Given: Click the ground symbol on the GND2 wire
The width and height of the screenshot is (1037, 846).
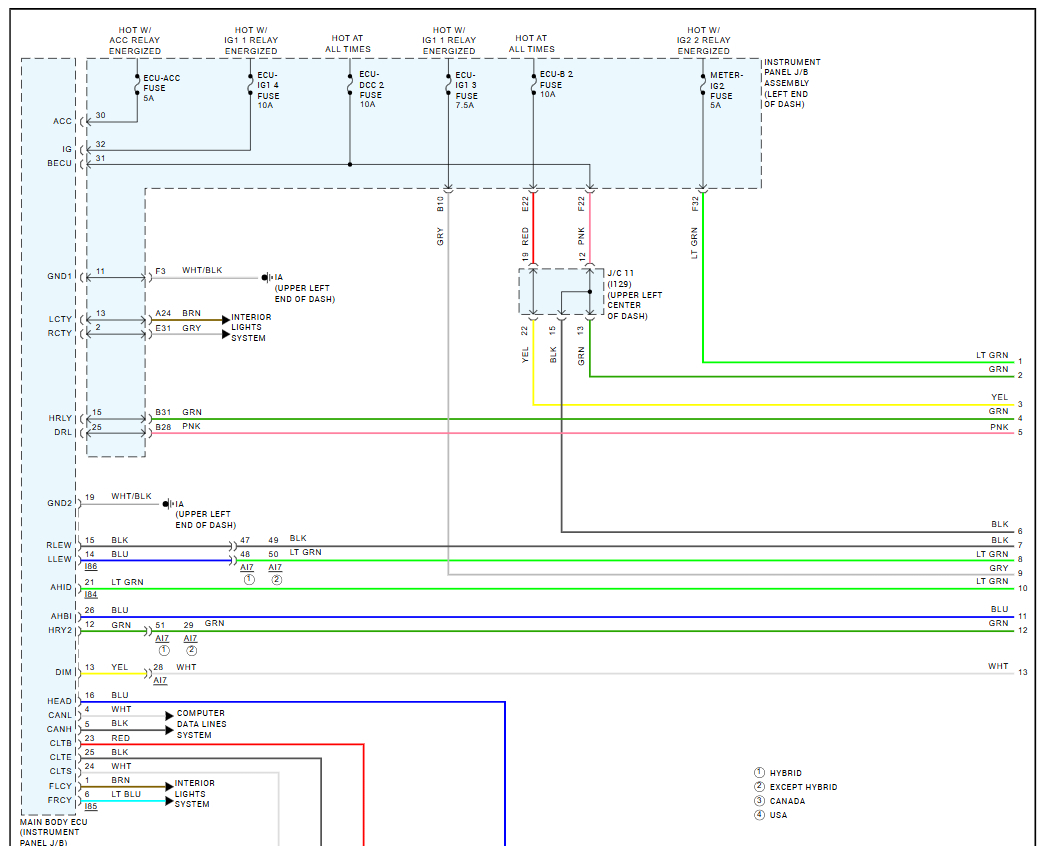Looking at the screenshot, I should tap(168, 504).
